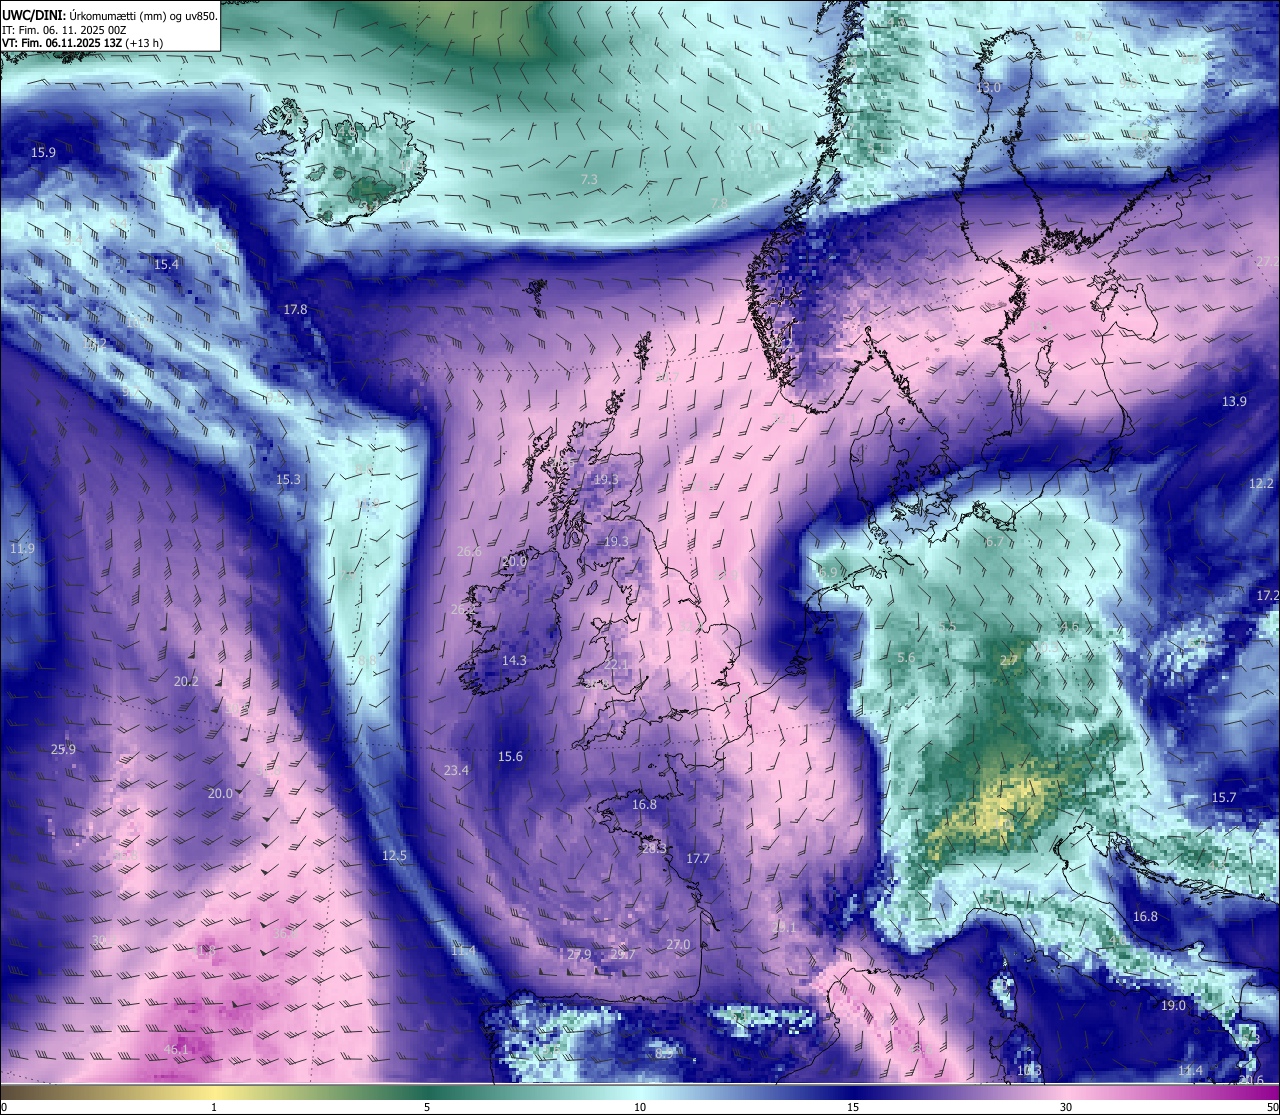Image resolution: width=1280 pixels, height=1115 pixels.
Task: Click the UWC/DINI title line
Action: (110, 15)
